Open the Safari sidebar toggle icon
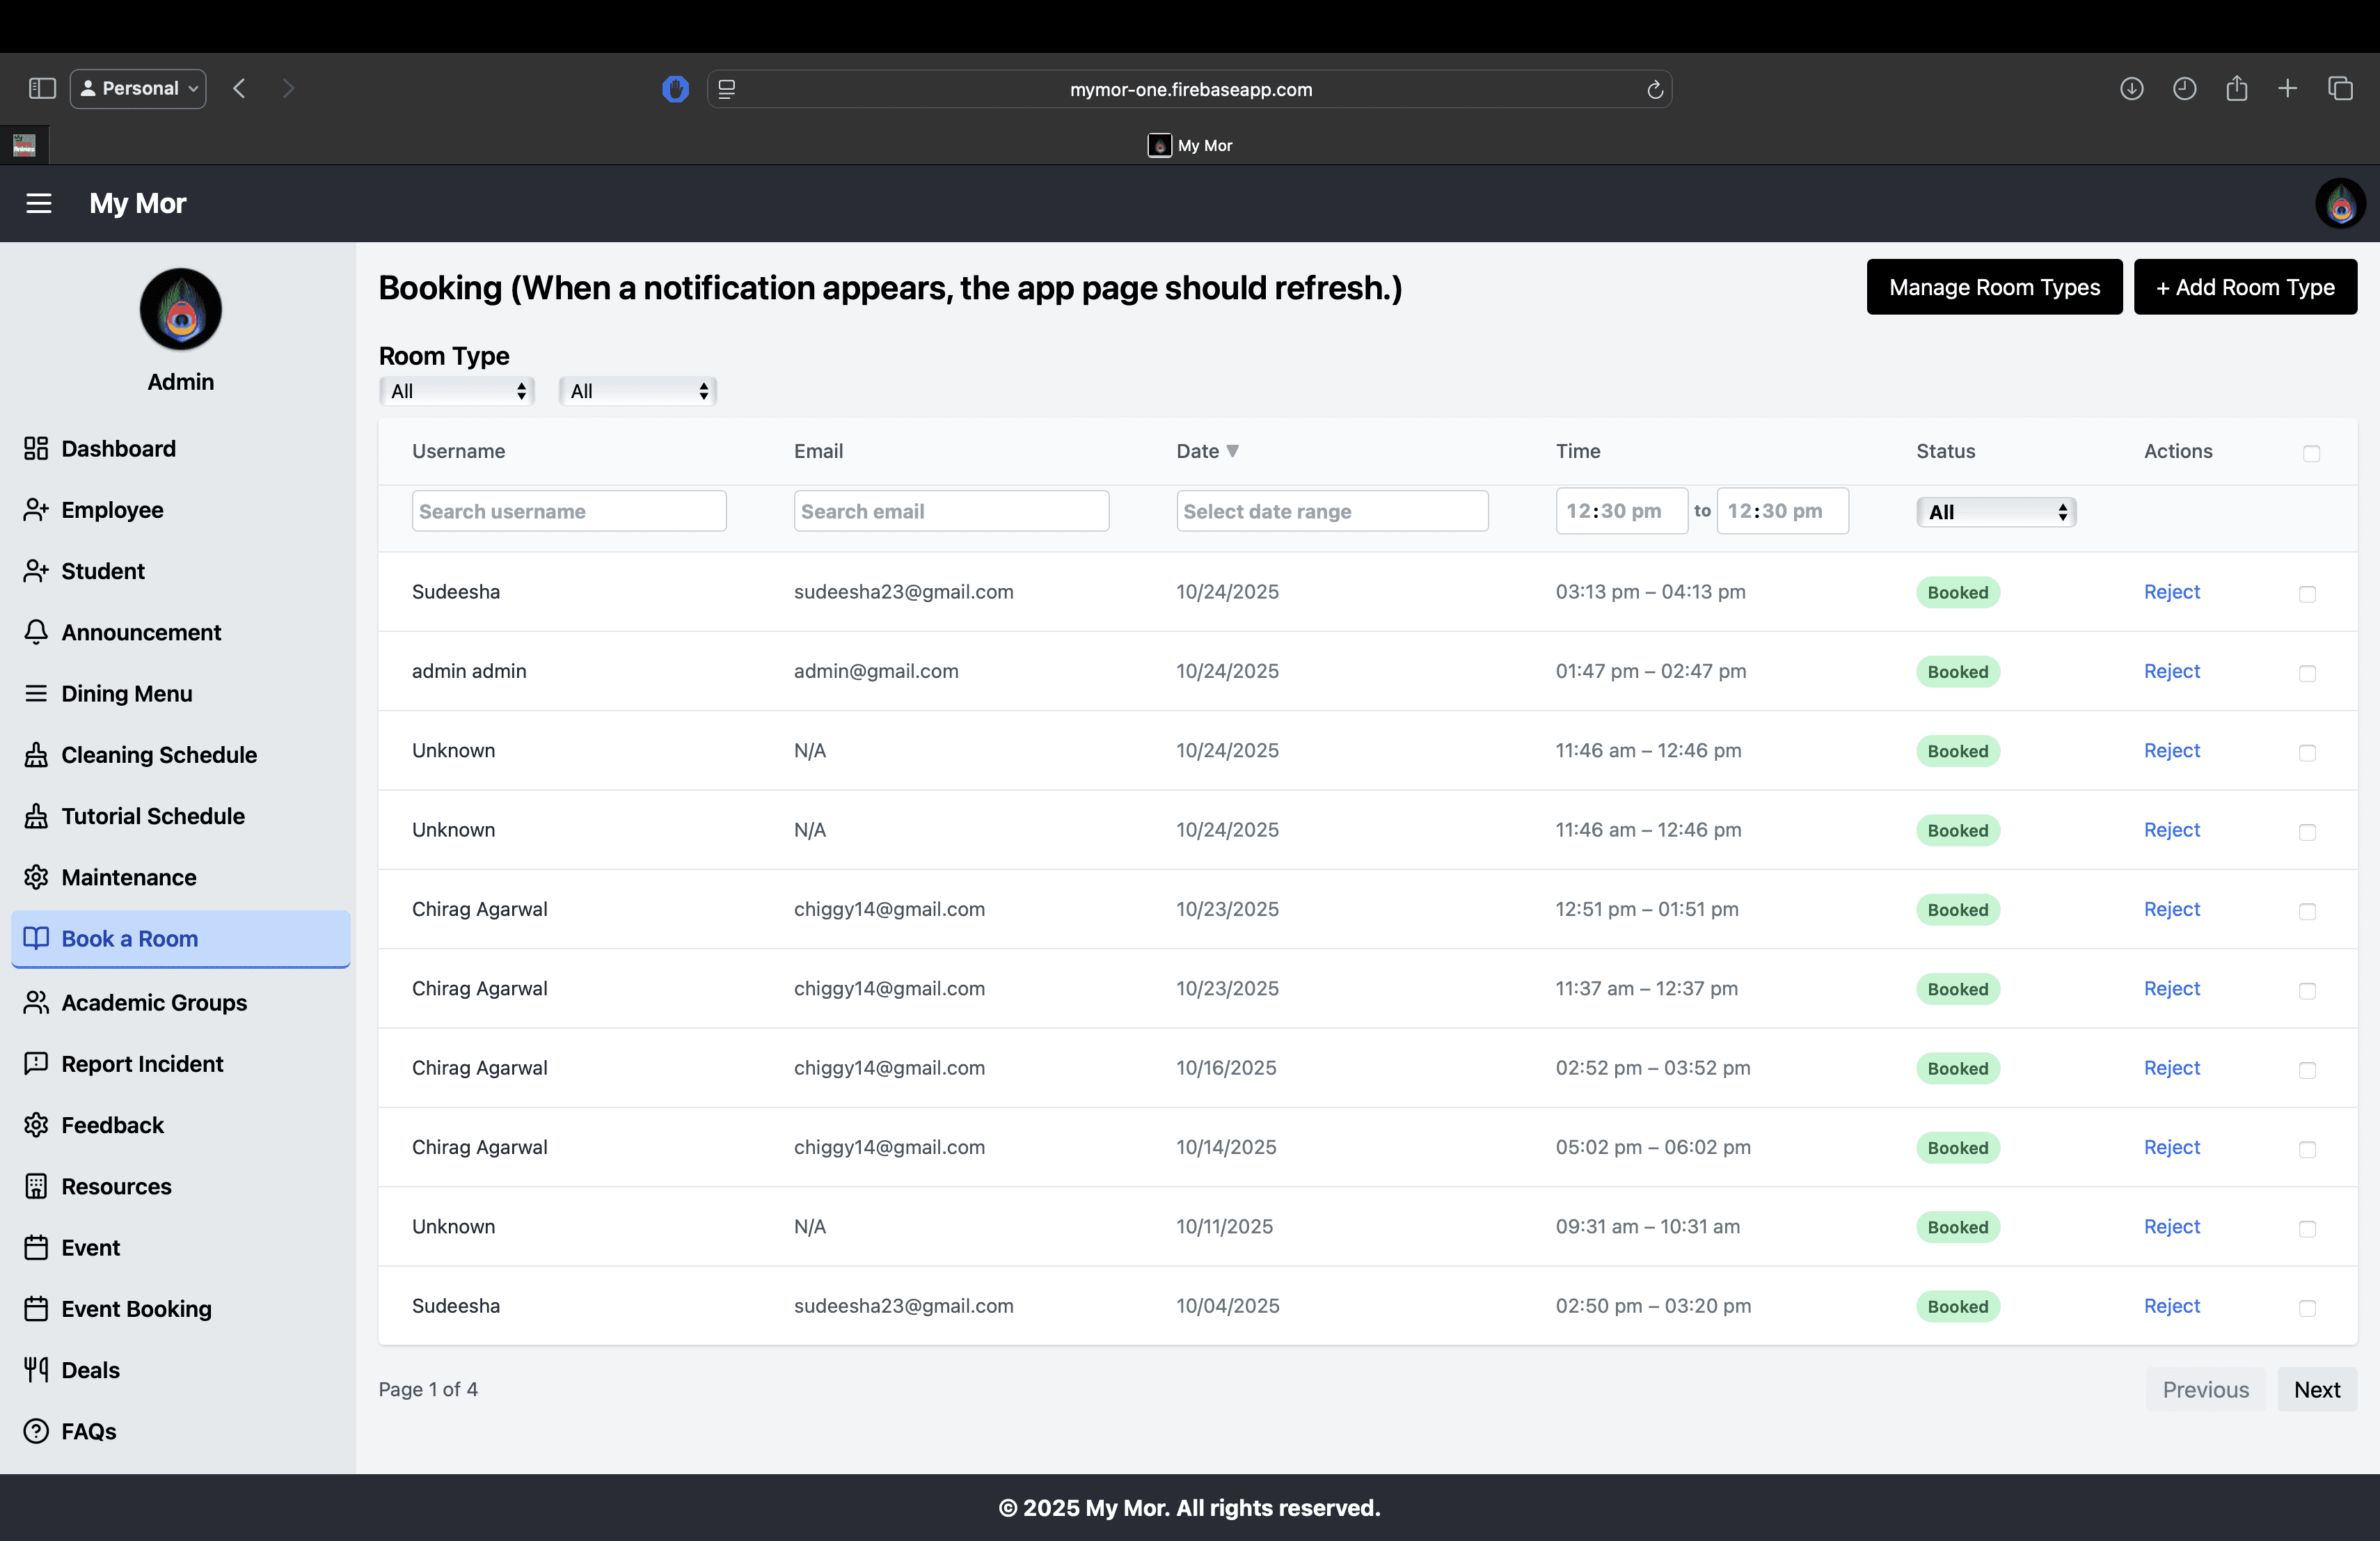The height and width of the screenshot is (1541, 2380). point(42,88)
